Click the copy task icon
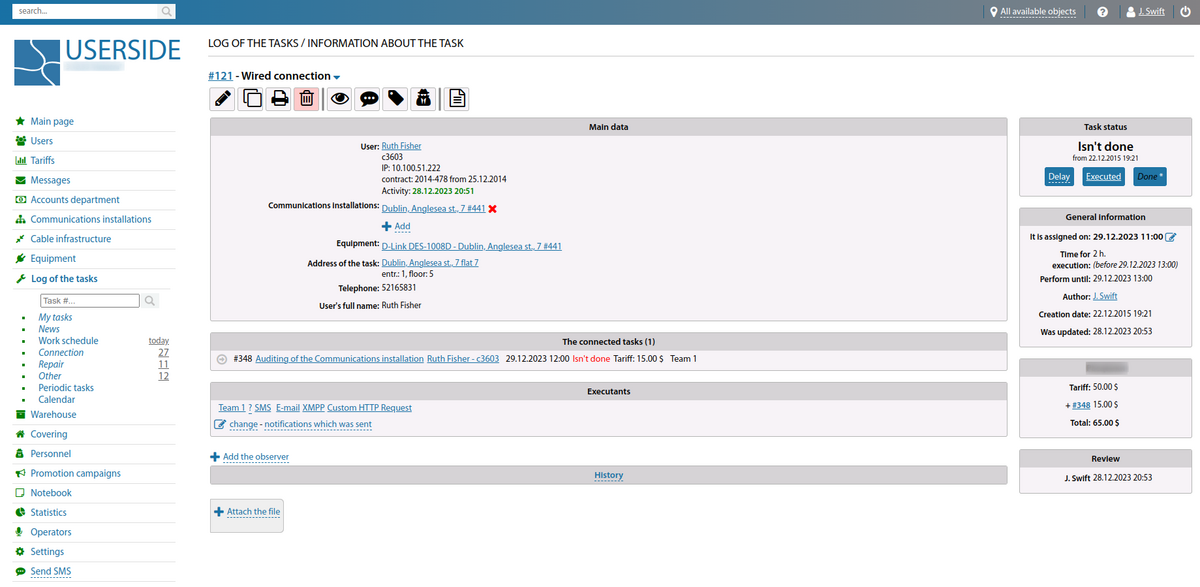 coord(252,98)
